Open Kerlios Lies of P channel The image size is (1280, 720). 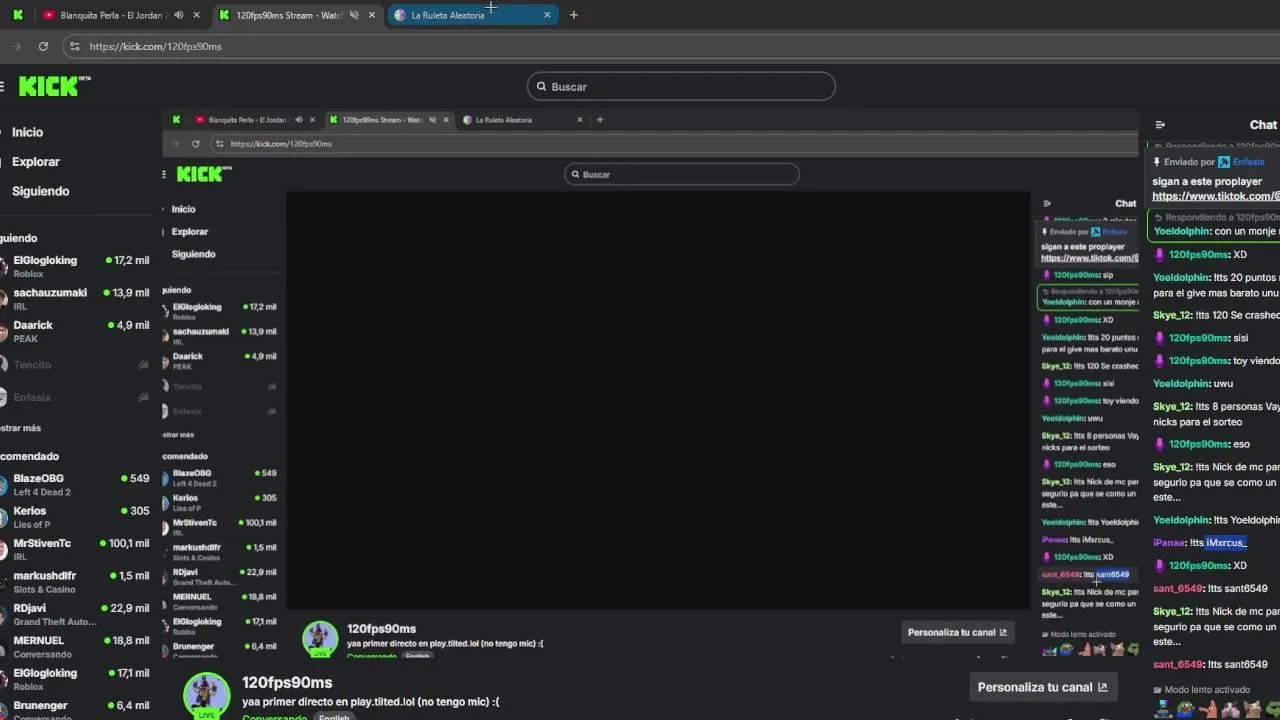tap(76, 517)
